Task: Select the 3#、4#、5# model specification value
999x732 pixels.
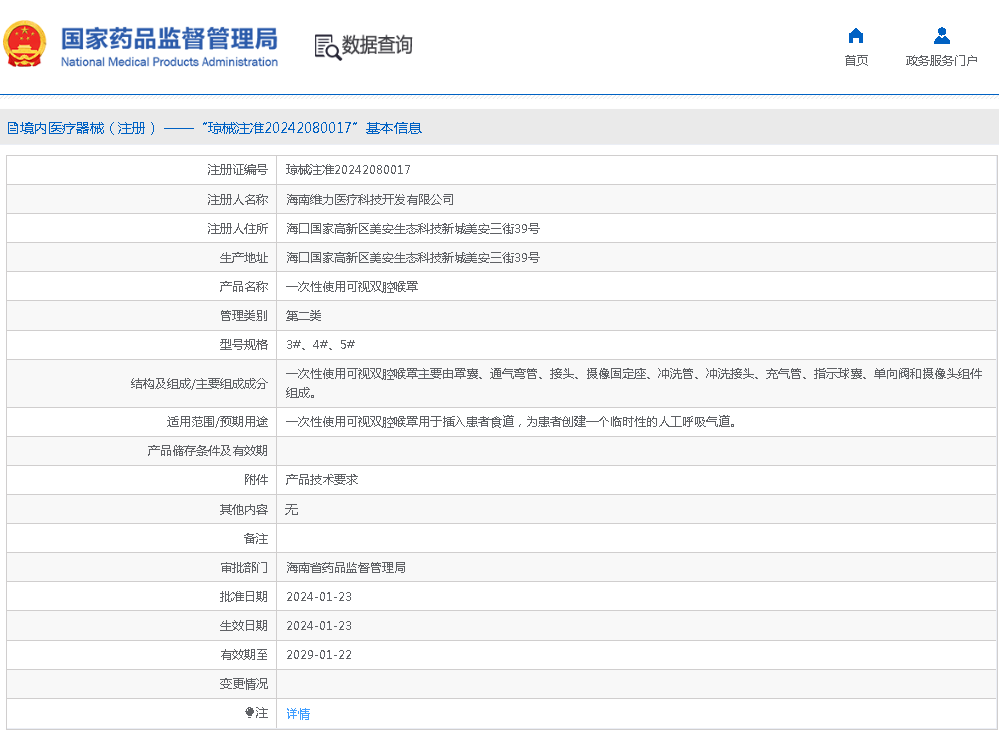Action: tap(320, 344)
